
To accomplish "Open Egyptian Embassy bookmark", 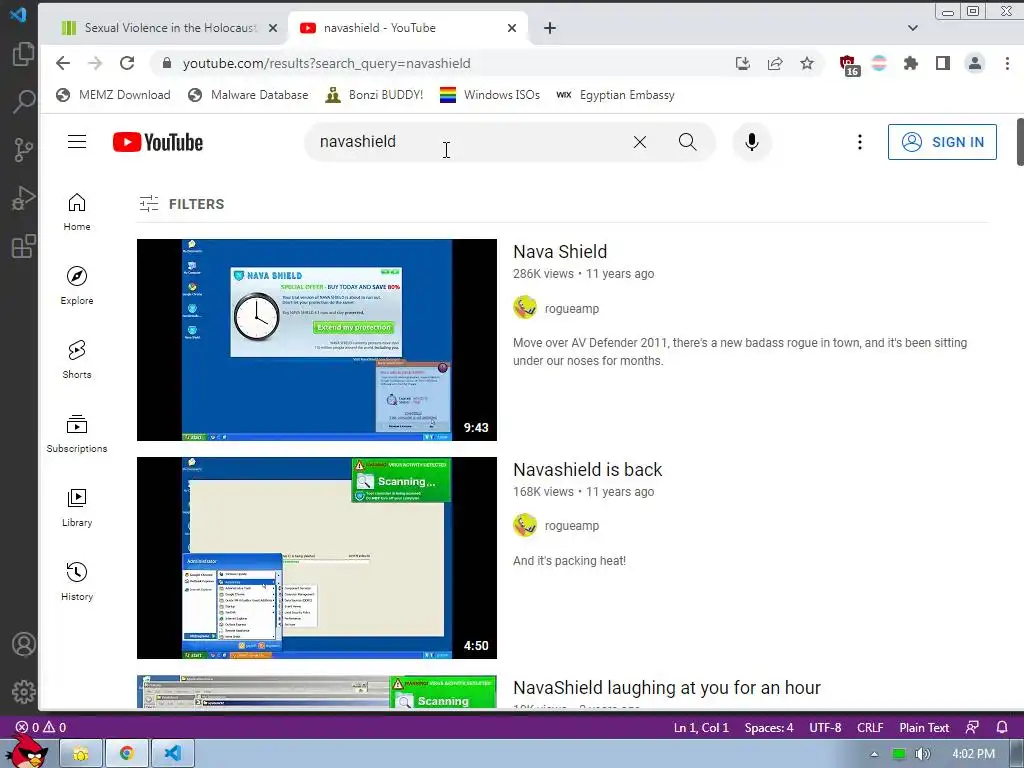I will coord(615,95).
